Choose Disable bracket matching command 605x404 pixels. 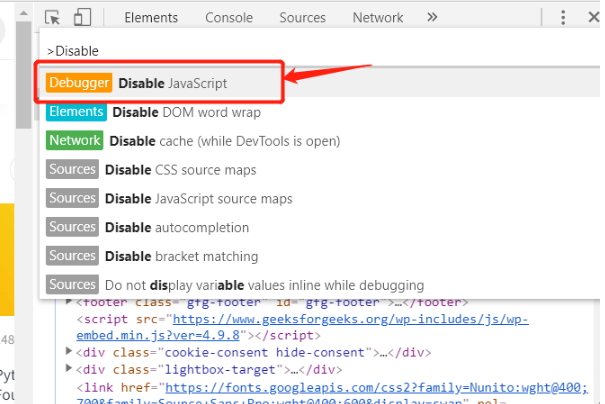(320, 256)
